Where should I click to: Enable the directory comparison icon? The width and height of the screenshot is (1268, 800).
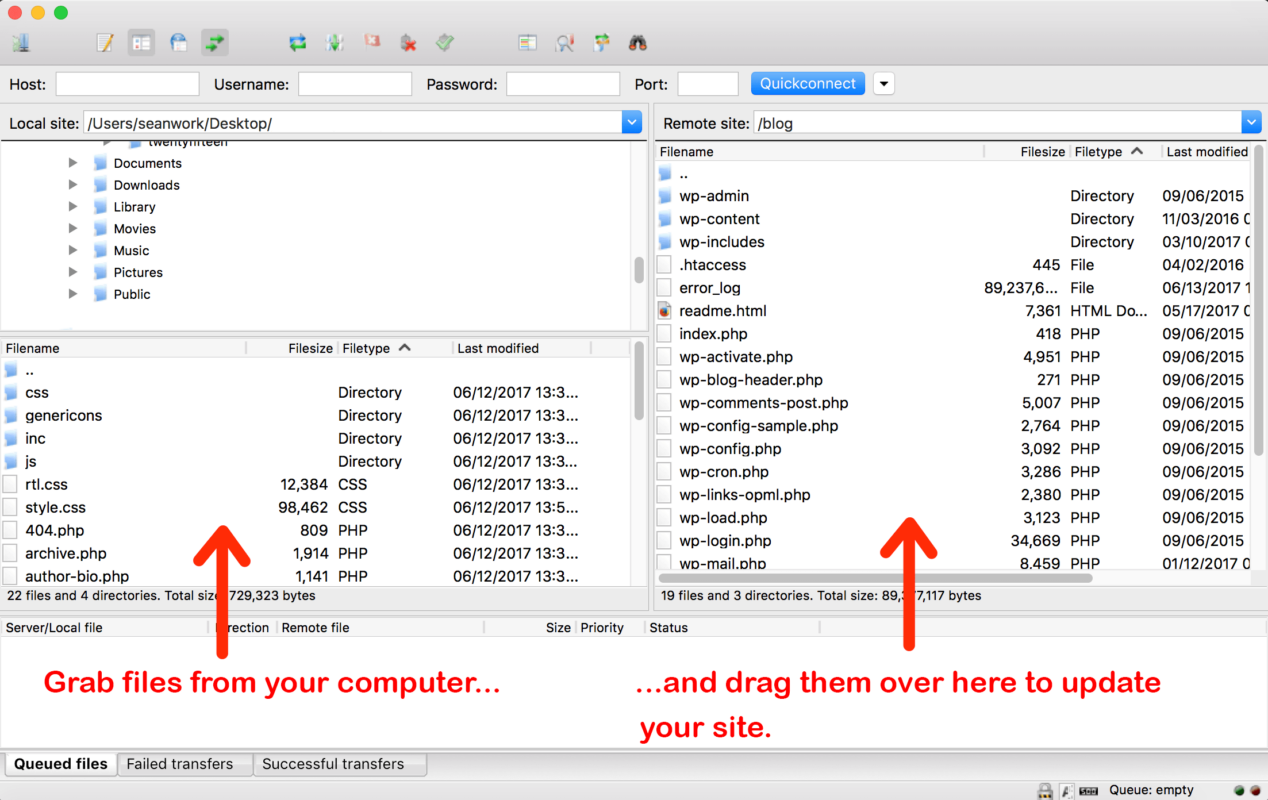coord(565,43)
